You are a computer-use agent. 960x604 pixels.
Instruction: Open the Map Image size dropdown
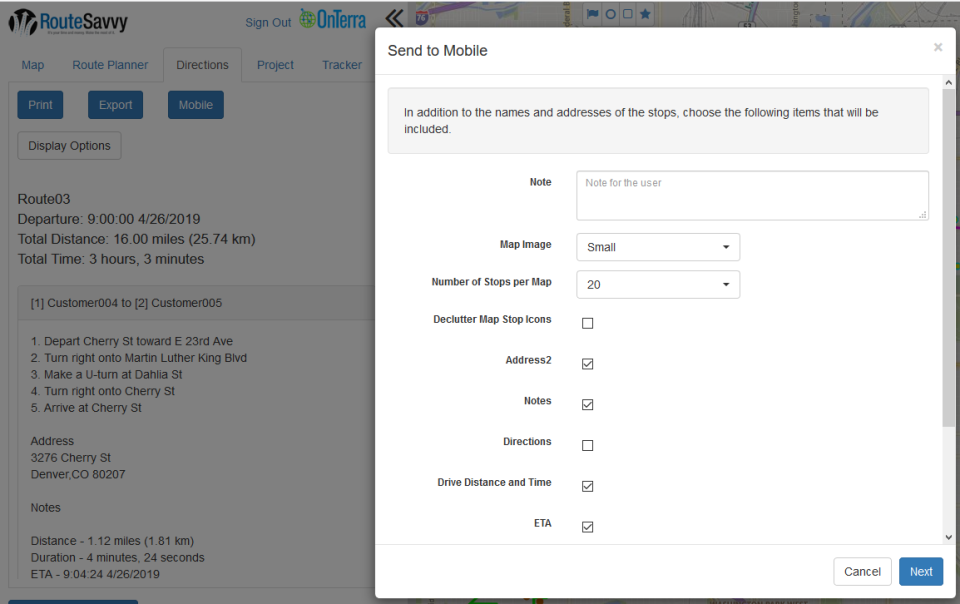point(657,246)
